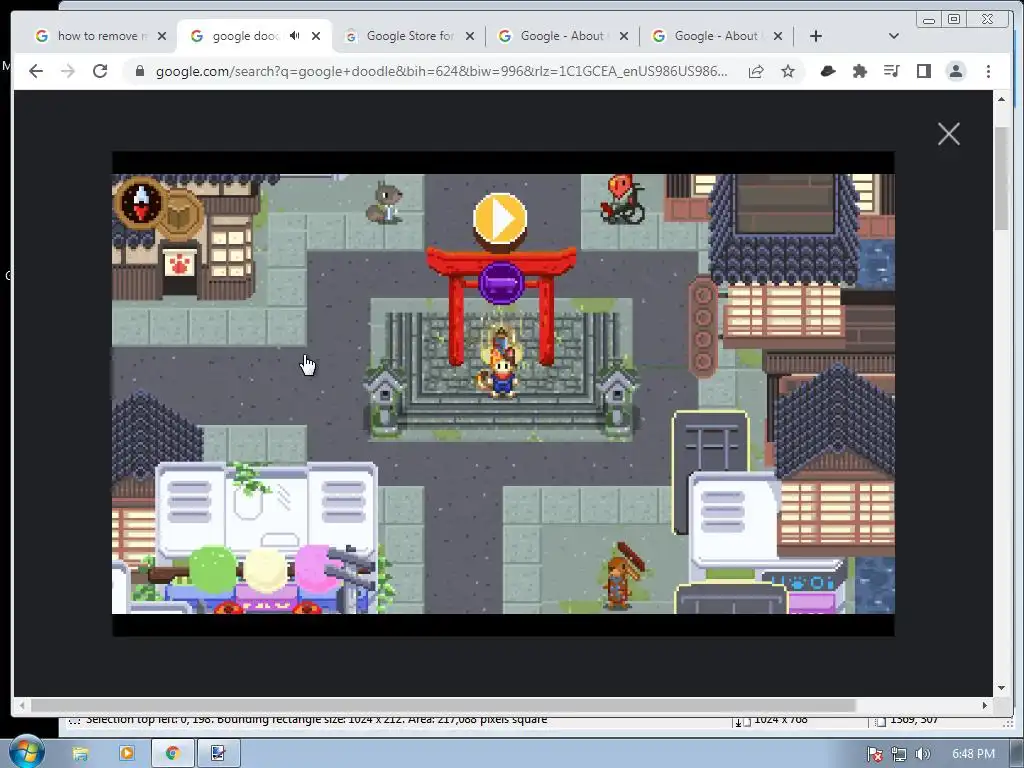Image resolution: width=1024 pixels, height=768 pixels.
Task: Click the Action Center flag in the tray
Action: point(875,754)
